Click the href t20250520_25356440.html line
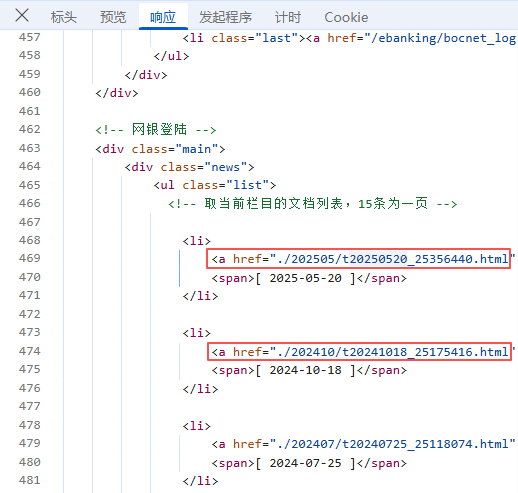This screenshot has width=518, height=493. (363, 259)
